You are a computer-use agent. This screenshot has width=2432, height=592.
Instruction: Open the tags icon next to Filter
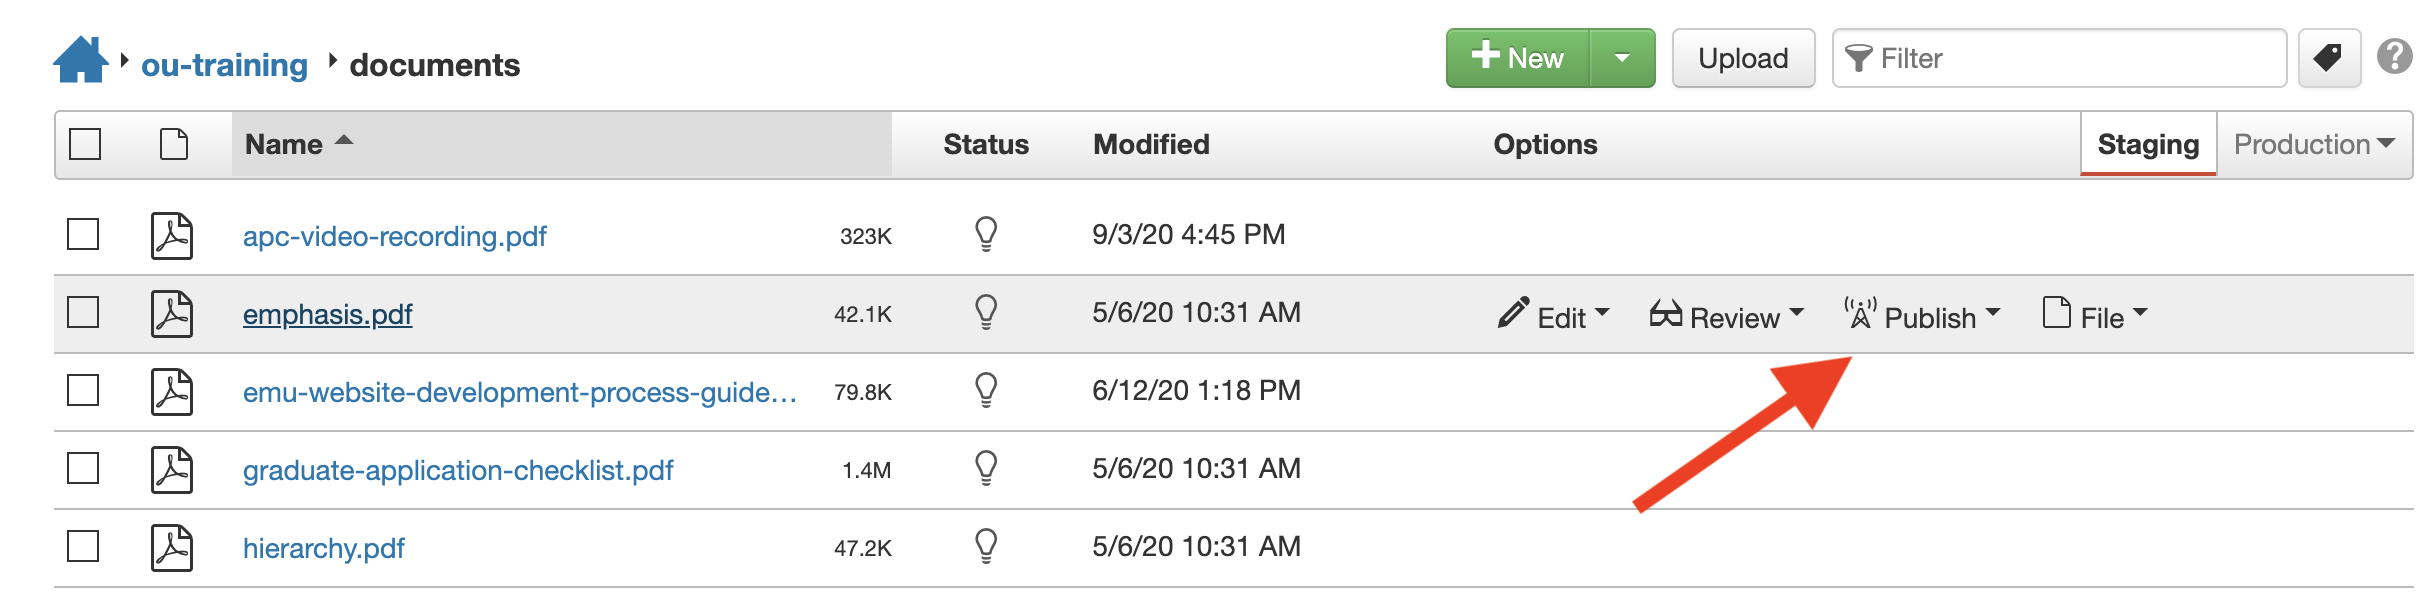2329,58
